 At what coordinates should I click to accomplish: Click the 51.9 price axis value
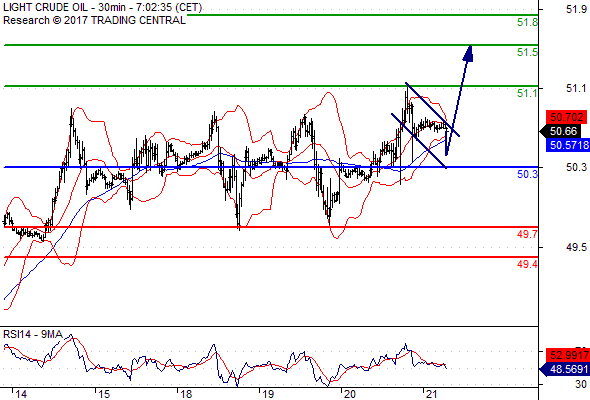(576, 9)
